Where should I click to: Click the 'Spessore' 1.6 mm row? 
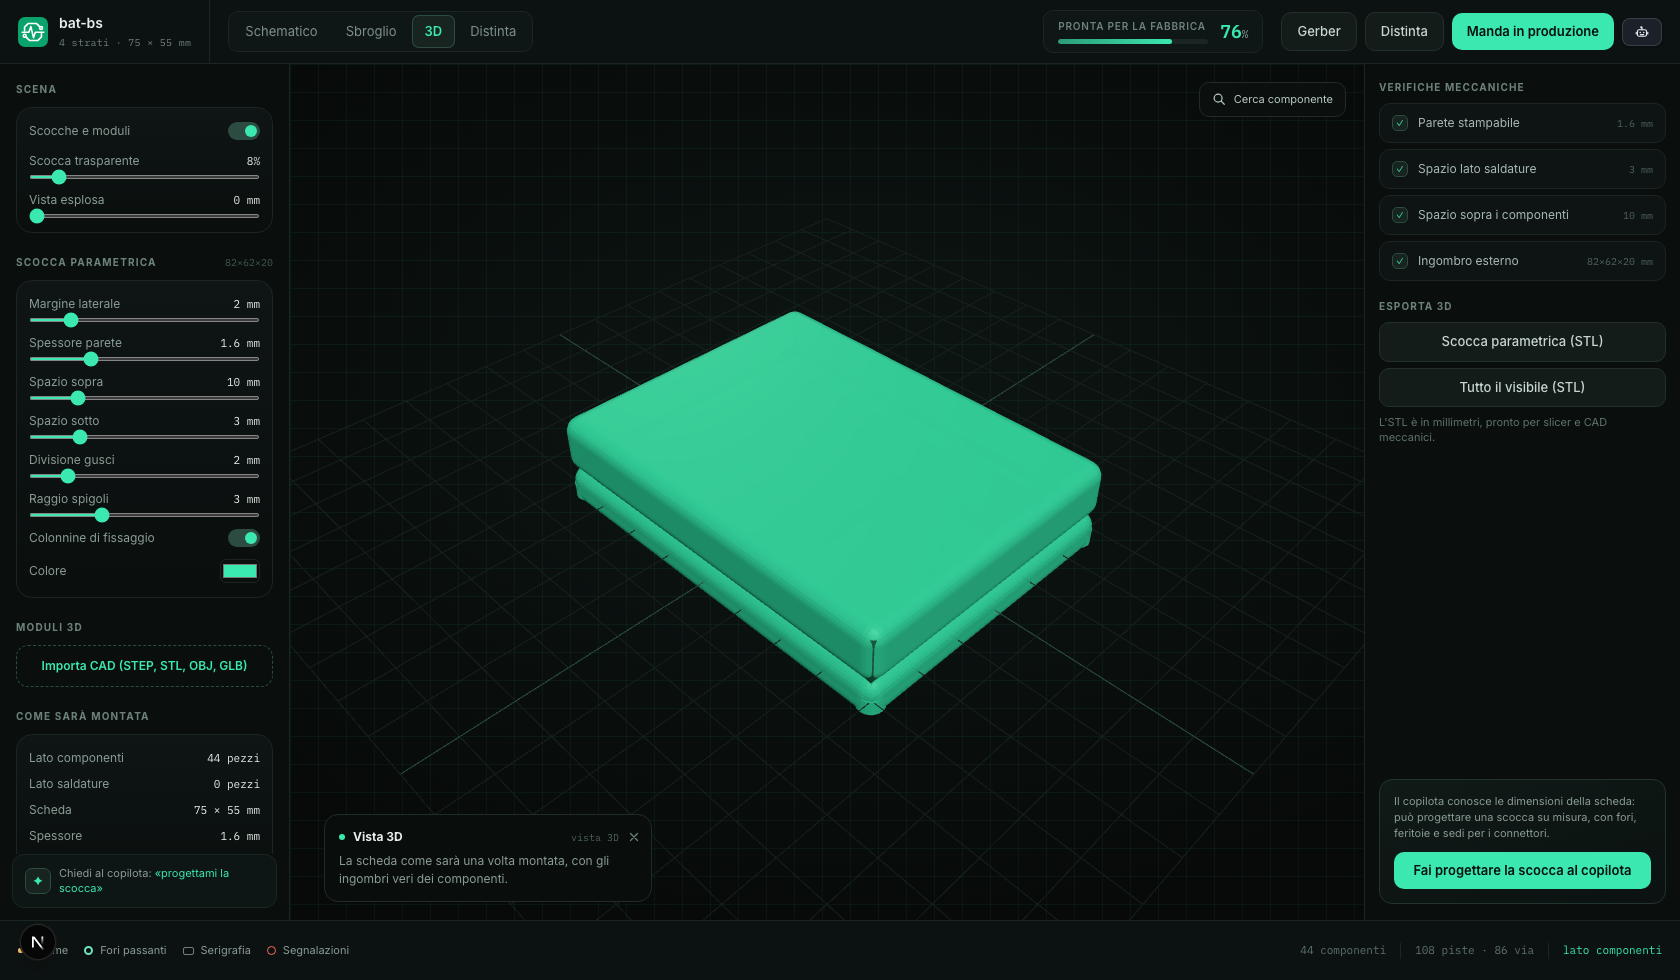click(144, 836)
